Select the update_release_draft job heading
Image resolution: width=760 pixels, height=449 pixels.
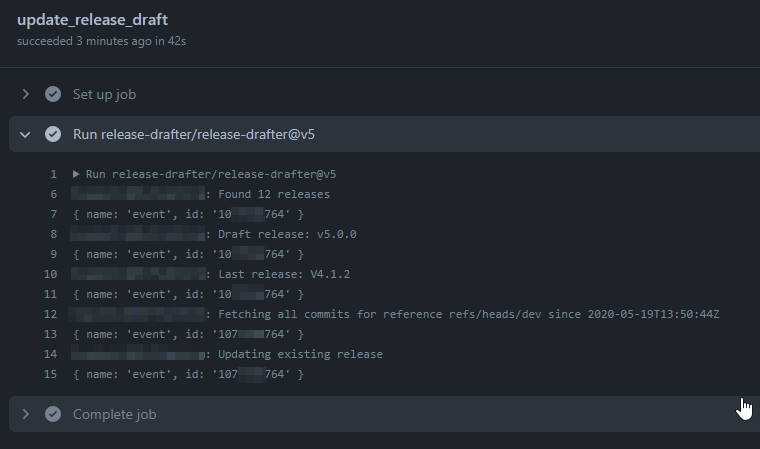93,19
